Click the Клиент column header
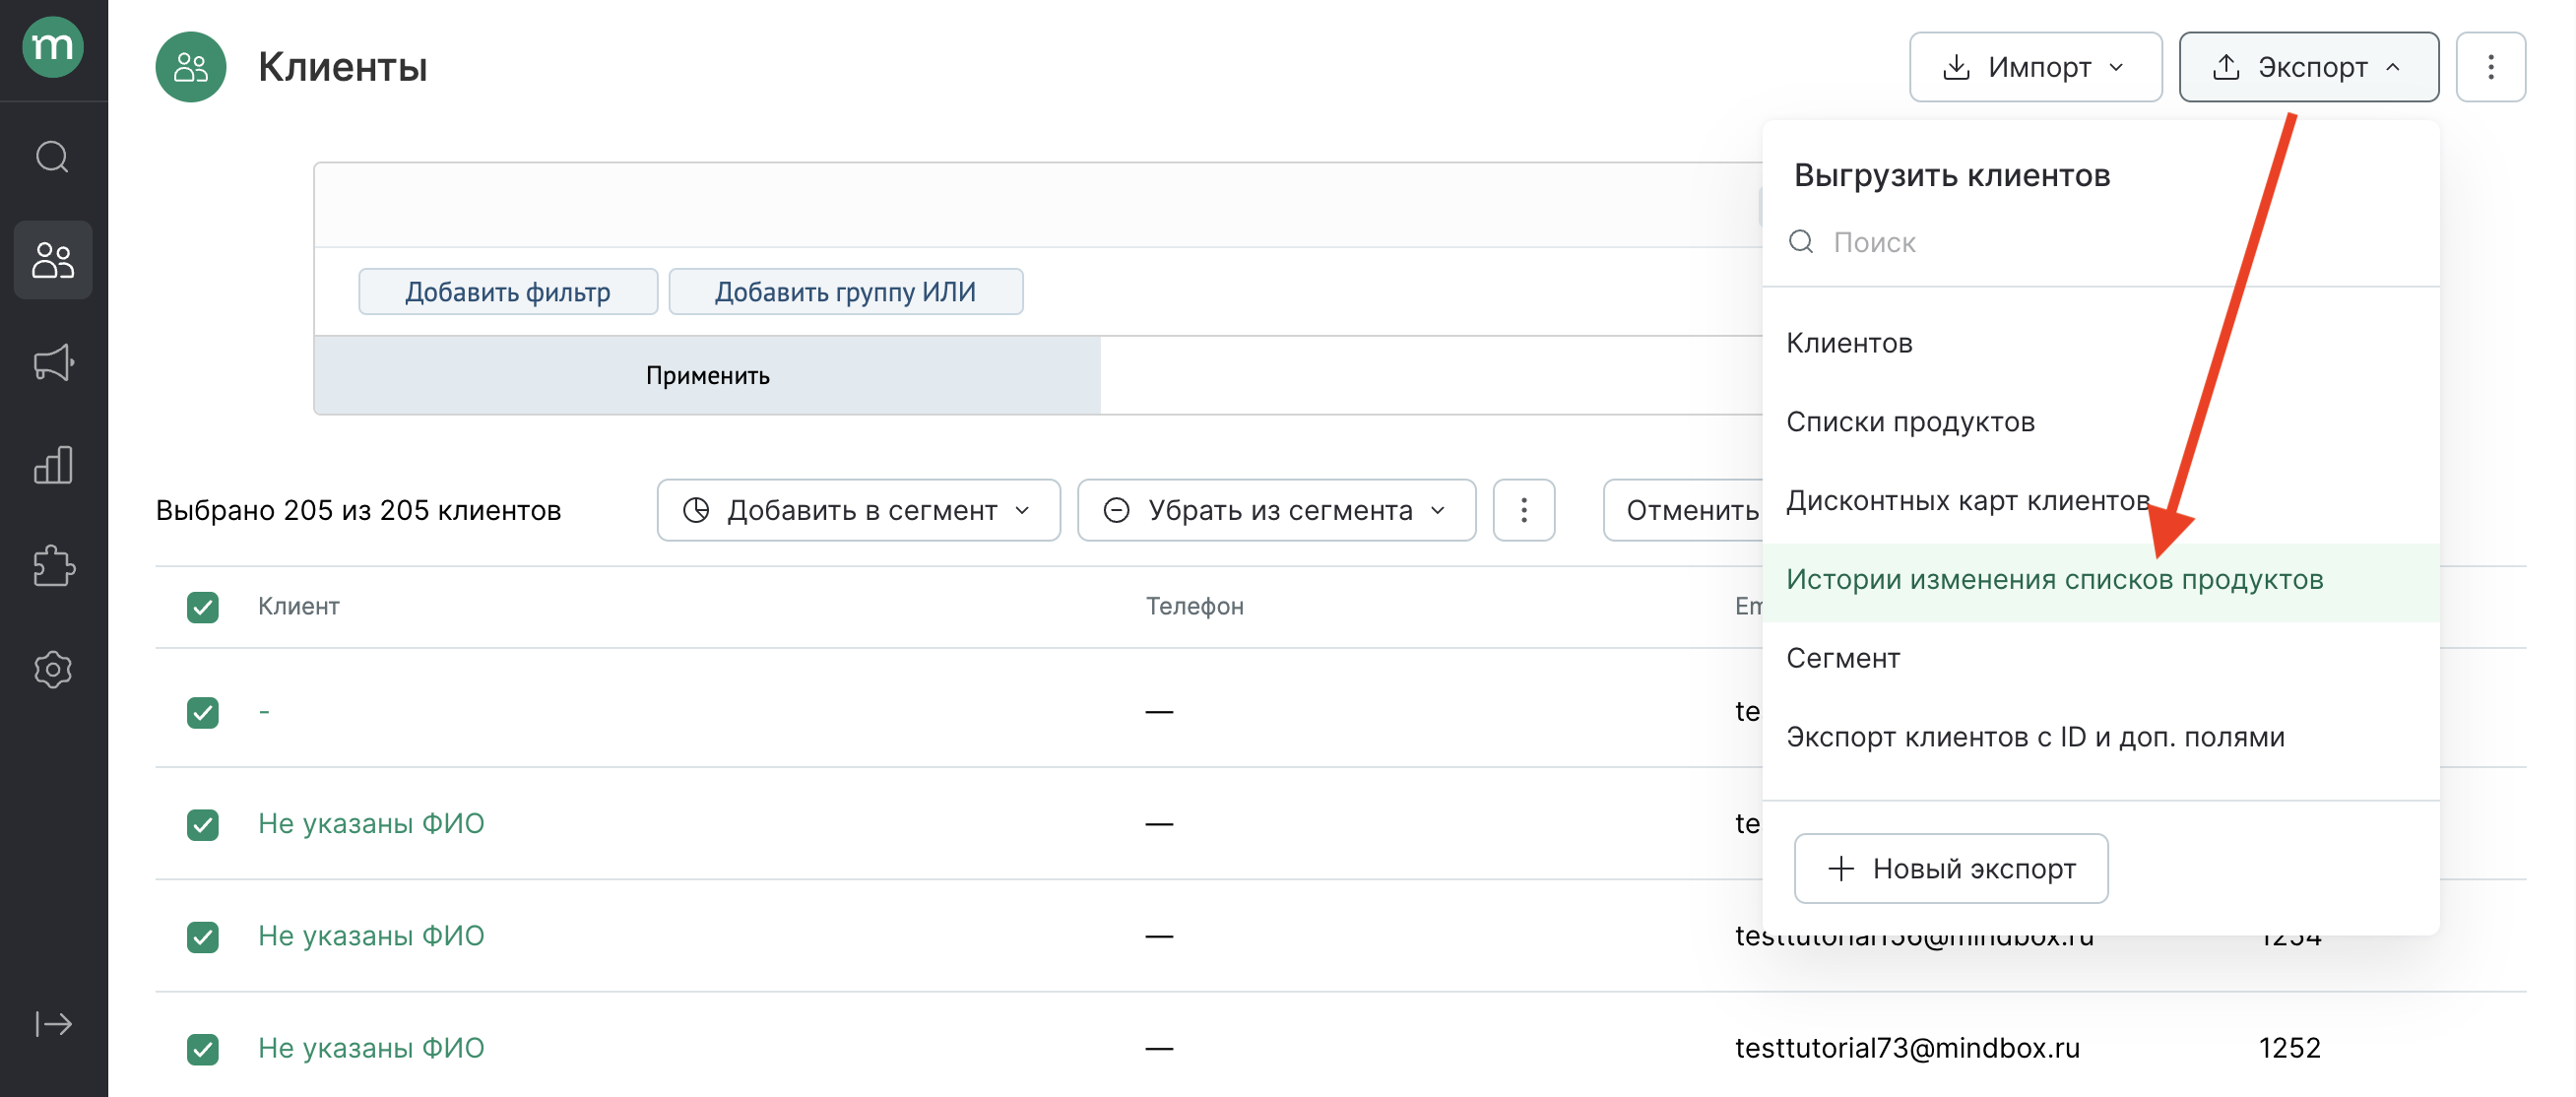The width and height of the screenshot is (2576, 1097). [x=298, y=606]
